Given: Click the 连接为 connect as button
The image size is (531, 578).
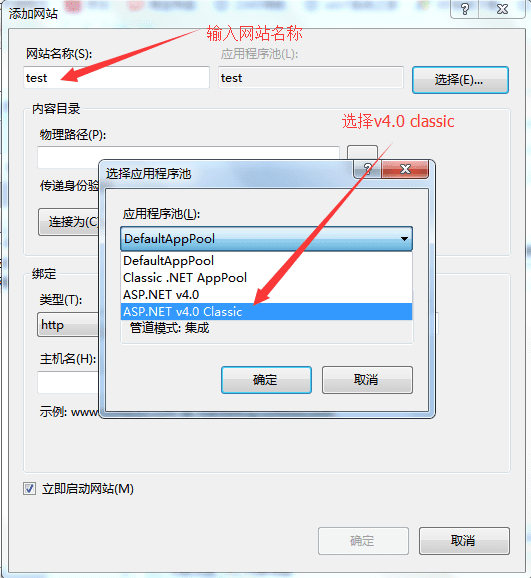Looking at the screenshot, I should coord(69,222).
